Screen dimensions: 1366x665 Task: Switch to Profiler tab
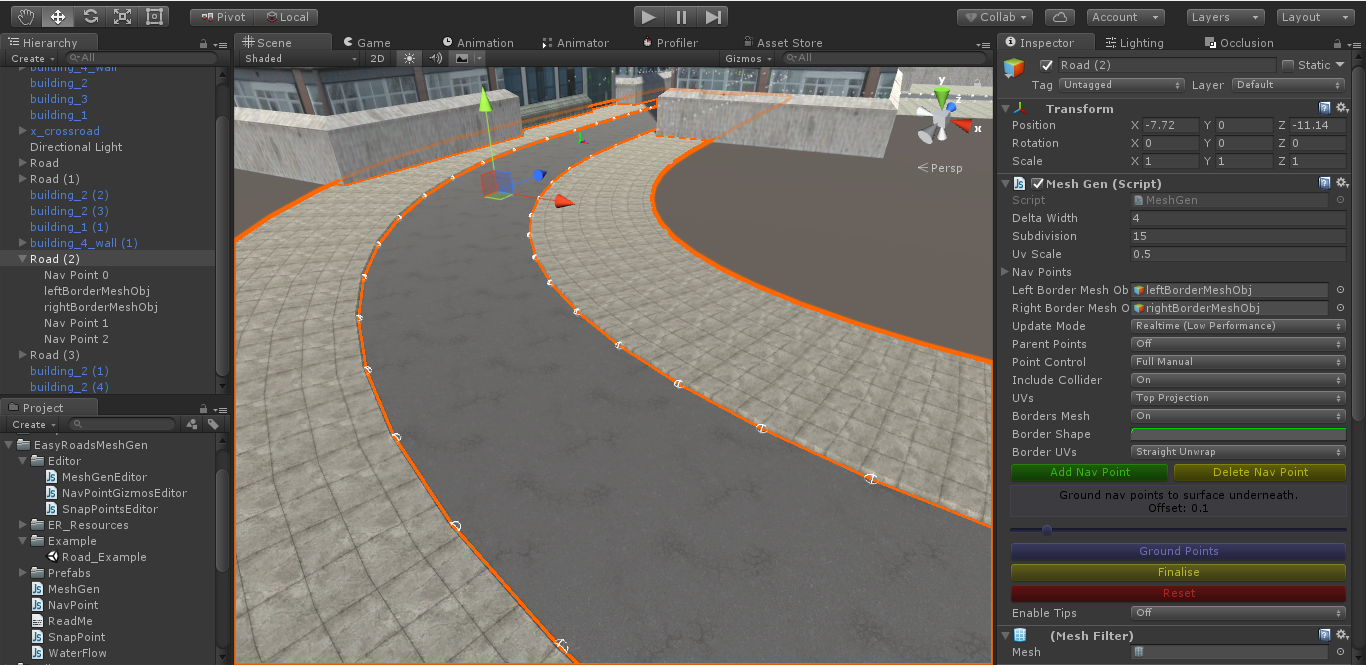pyautogui.click(x=670, y=43)
